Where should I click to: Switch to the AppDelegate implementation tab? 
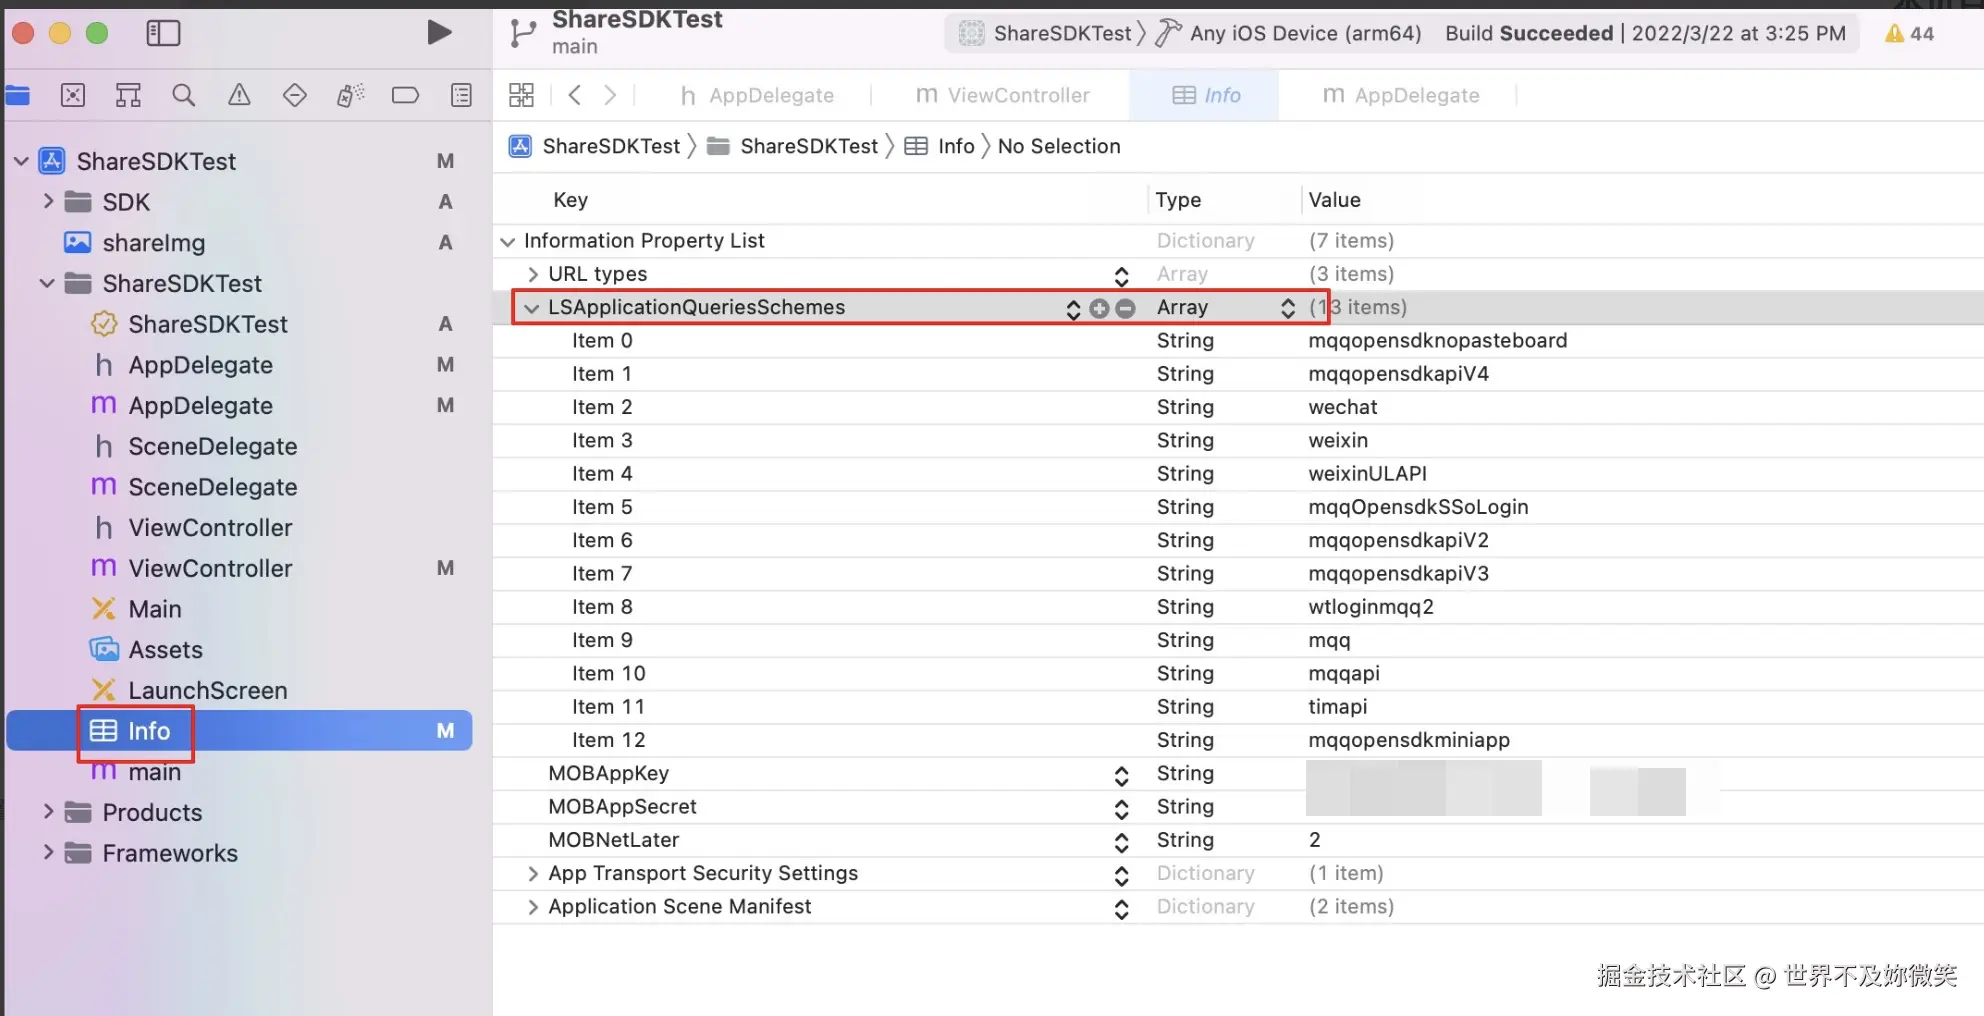pyautogui.click(x=1401, y=95)
